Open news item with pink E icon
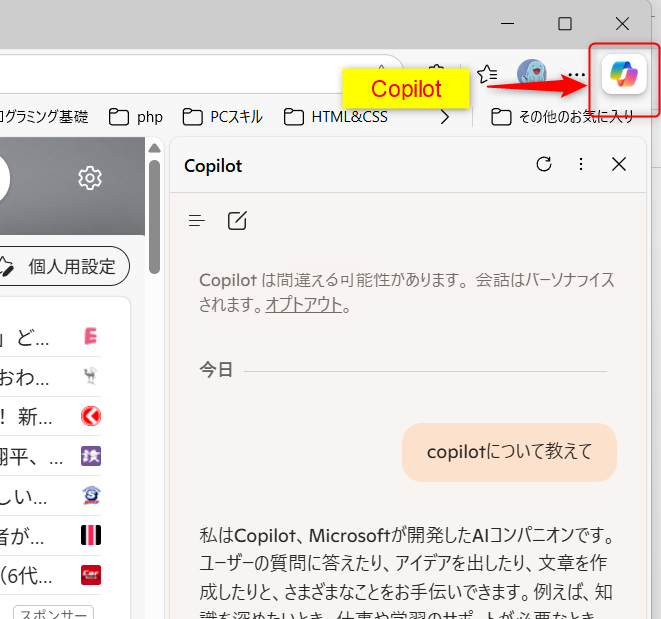The width and height of the screenshot is (661, 619). (50, 336)
